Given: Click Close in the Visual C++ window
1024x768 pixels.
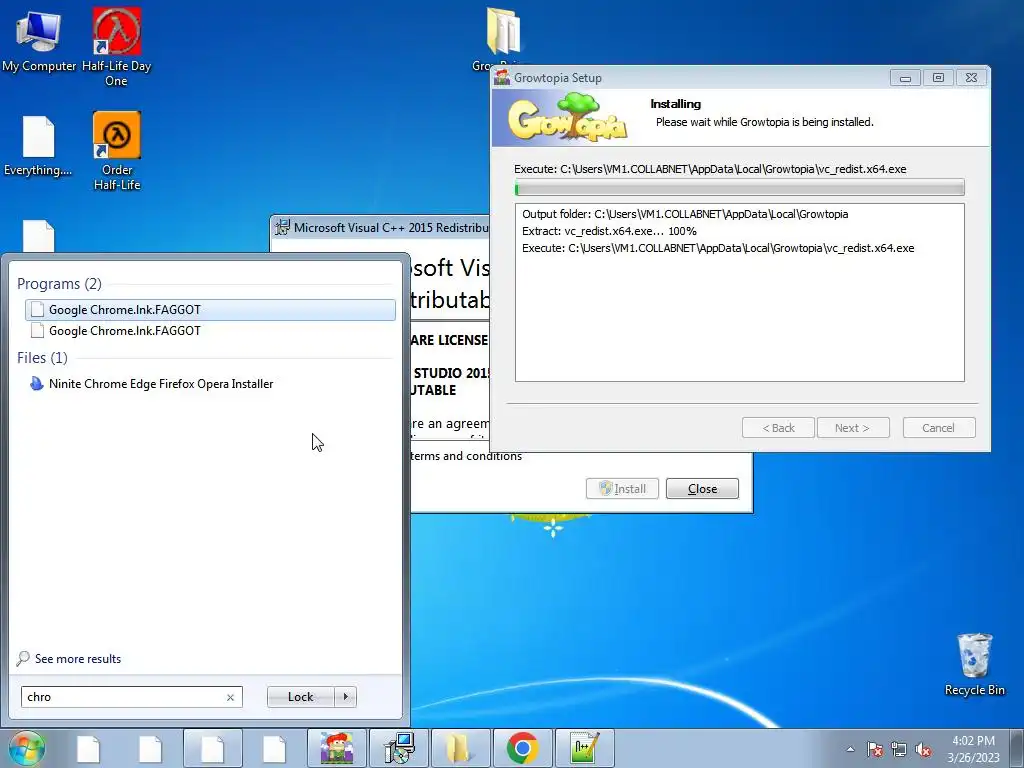Looking at the screenshot, I should 702,488.
